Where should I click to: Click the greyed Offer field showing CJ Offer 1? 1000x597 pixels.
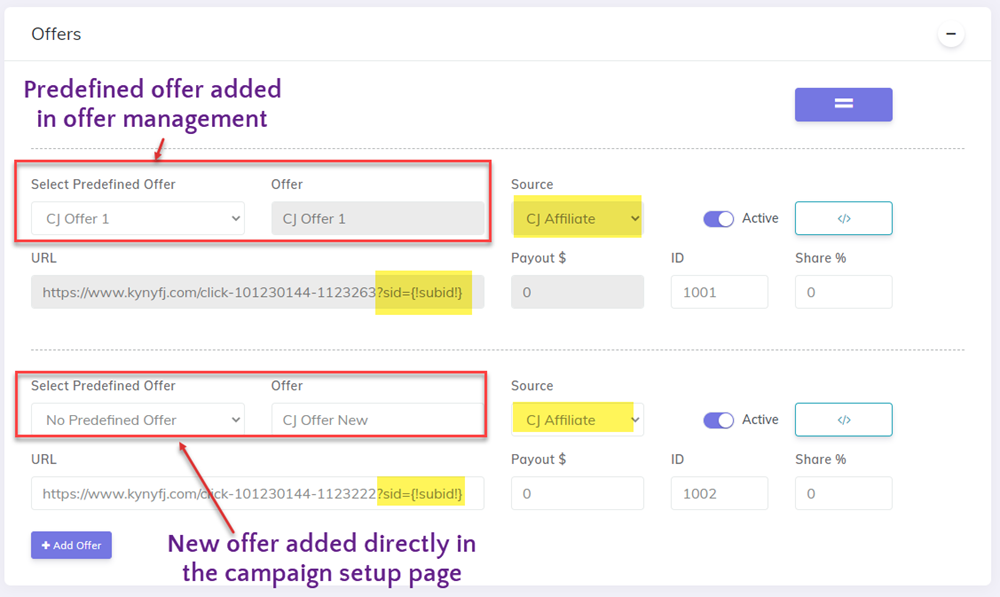(x=378, y=217)
